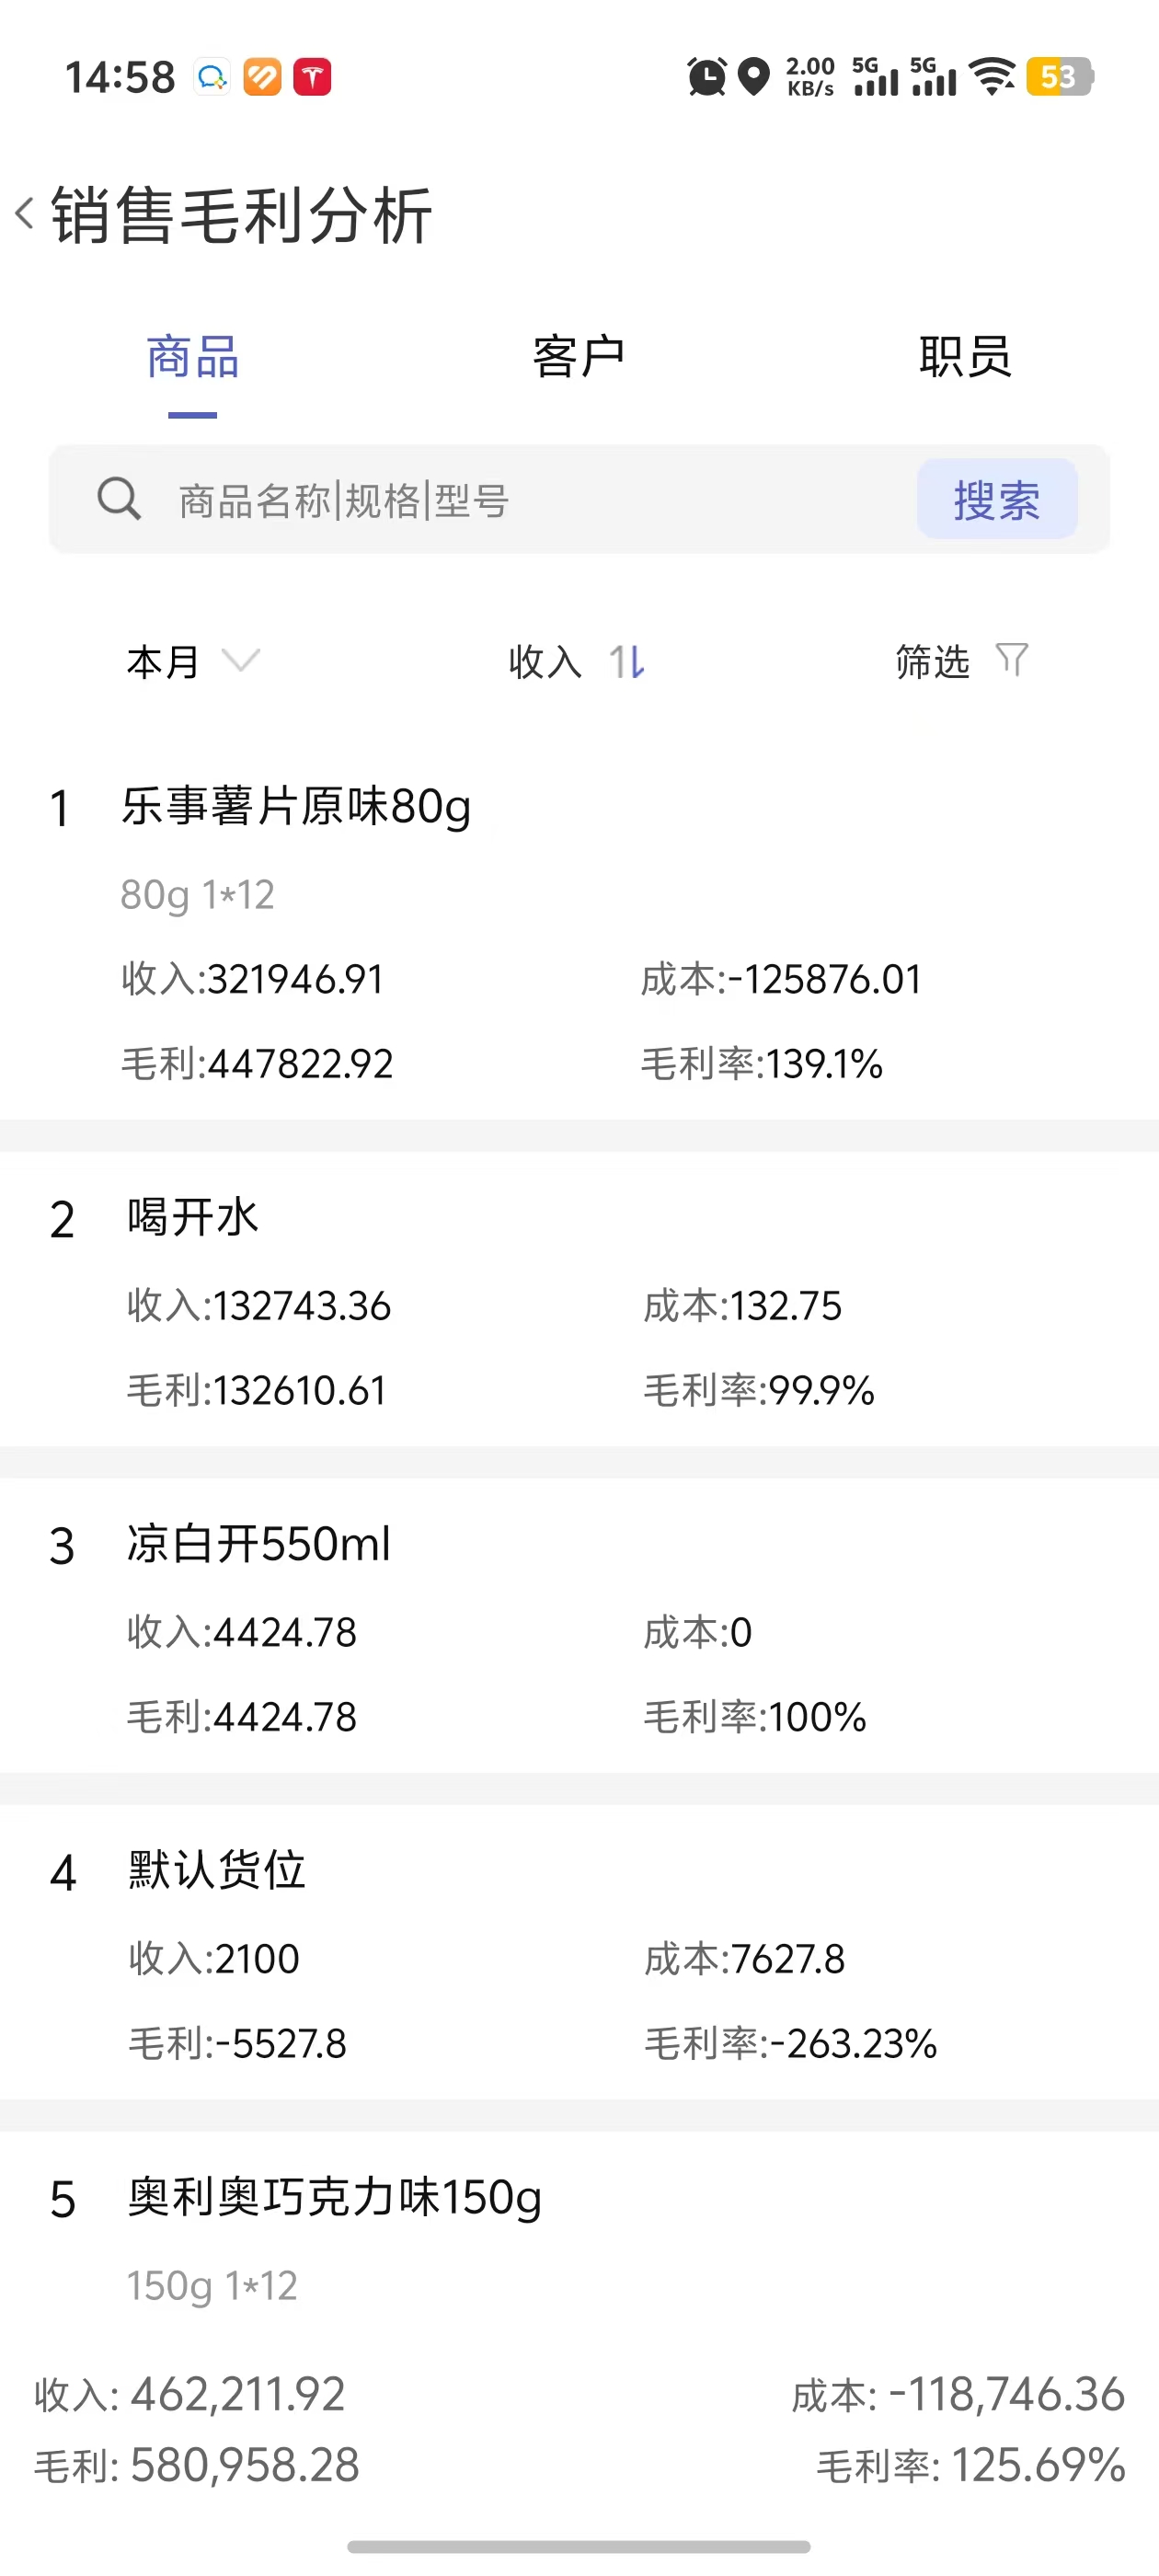Tap the alarm clock status icon

coord(706,77)
